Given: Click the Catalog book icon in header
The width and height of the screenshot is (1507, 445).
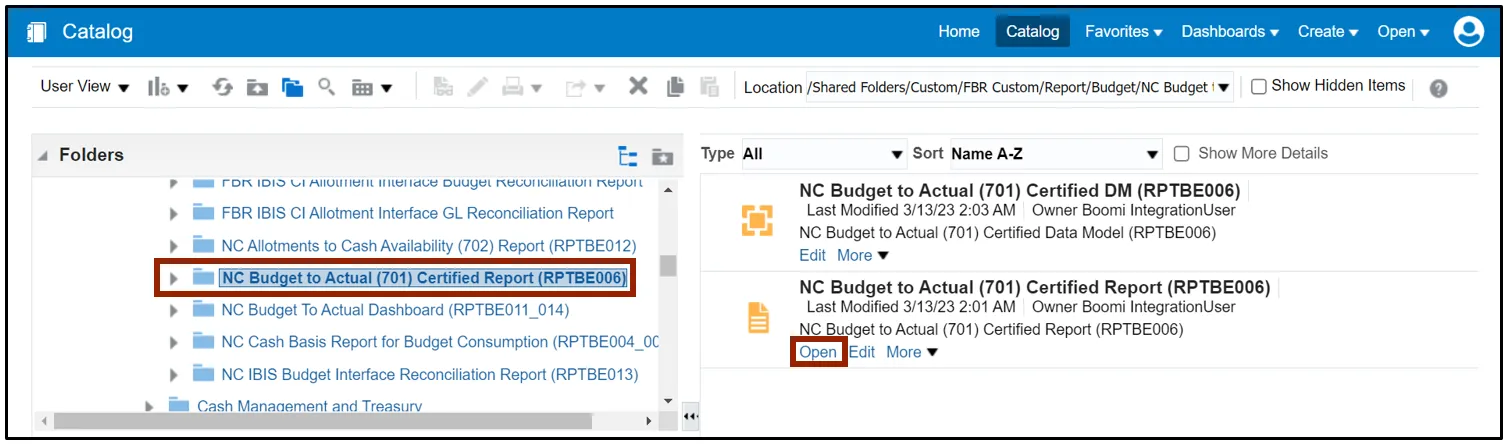Looking at the screenshot, I should 37,32.
